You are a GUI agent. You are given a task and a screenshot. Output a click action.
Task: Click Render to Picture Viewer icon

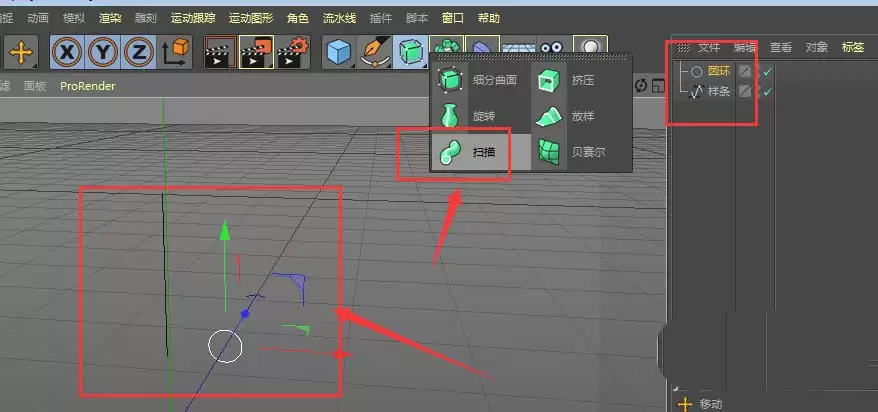pos(256,53)
